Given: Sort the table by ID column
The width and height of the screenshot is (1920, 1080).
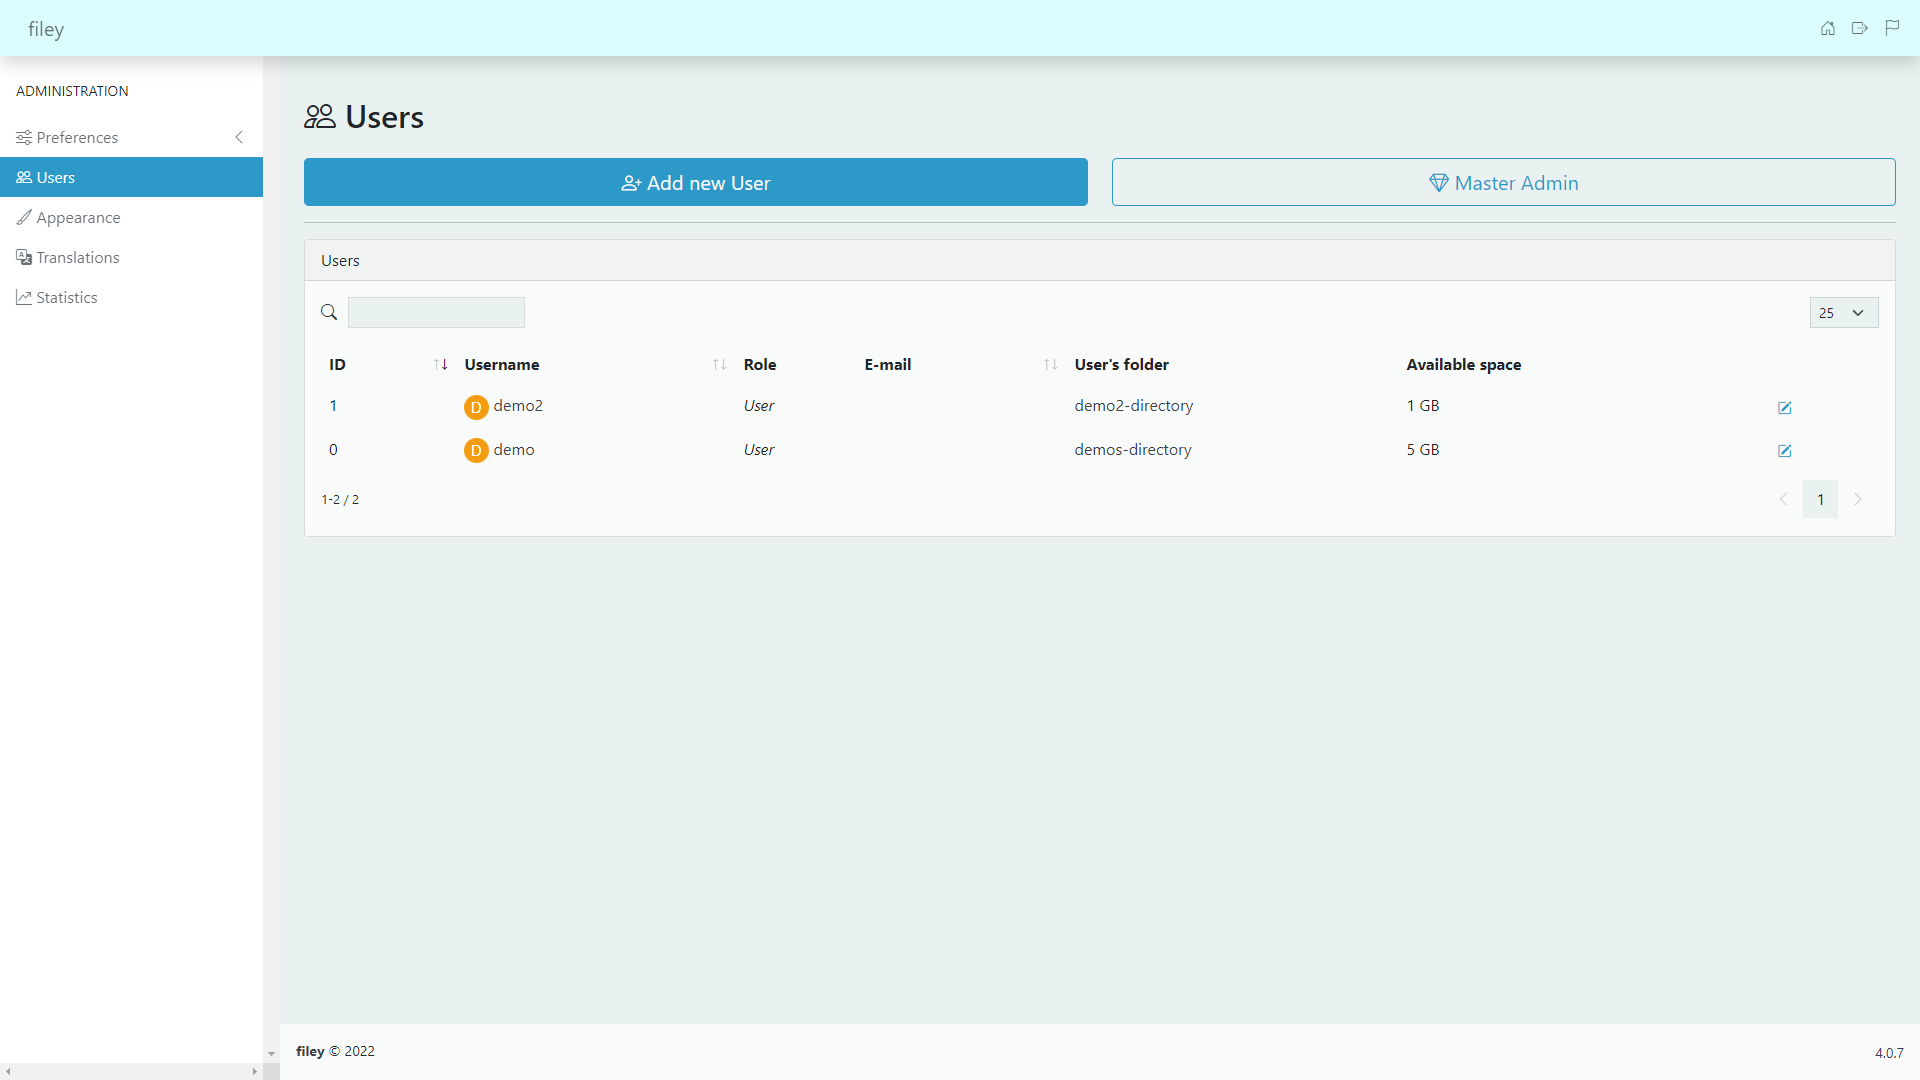Looking at the screenshot, I should [x=440, y=365].
